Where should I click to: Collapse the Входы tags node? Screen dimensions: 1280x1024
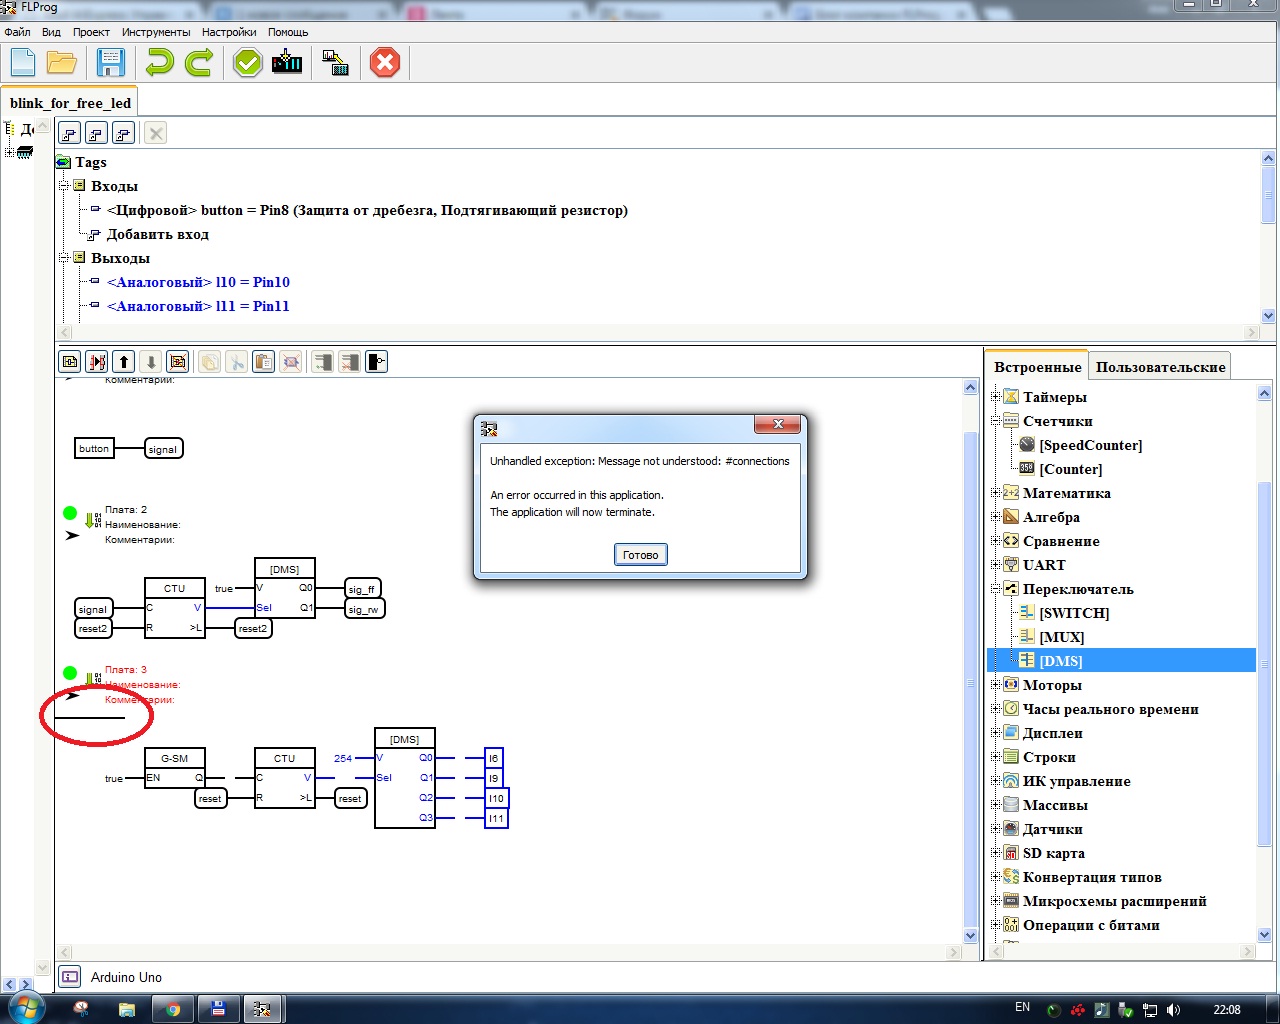pyautogui.click(x=64, y=186)
